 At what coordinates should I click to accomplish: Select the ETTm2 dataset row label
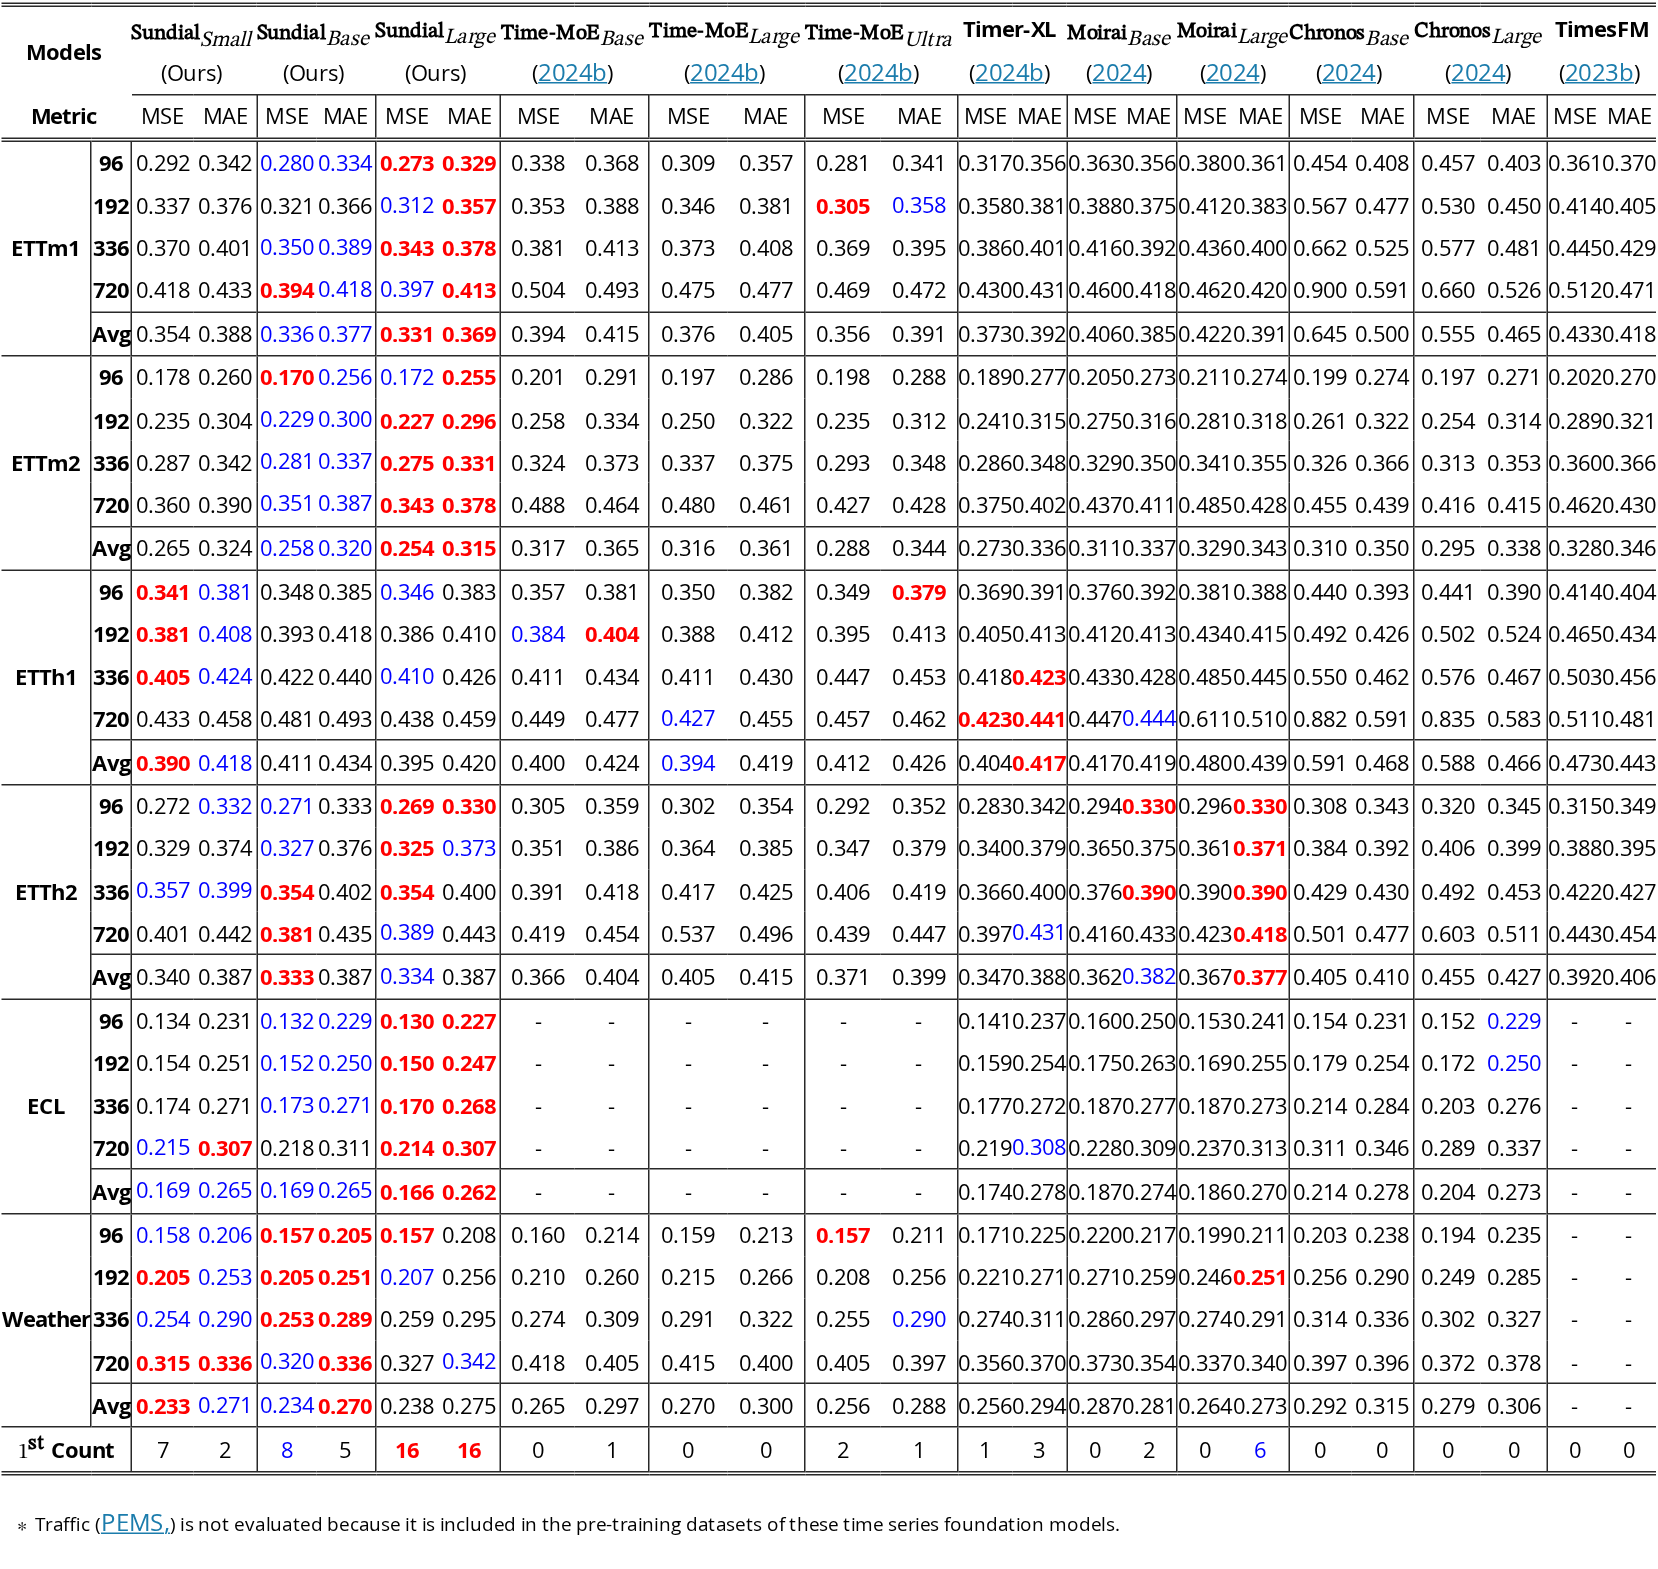(45, 463)
